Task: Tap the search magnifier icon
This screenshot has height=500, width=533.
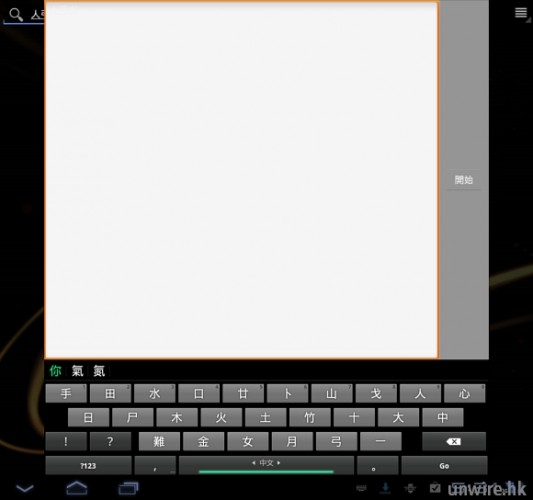Action: pos(16,15)
